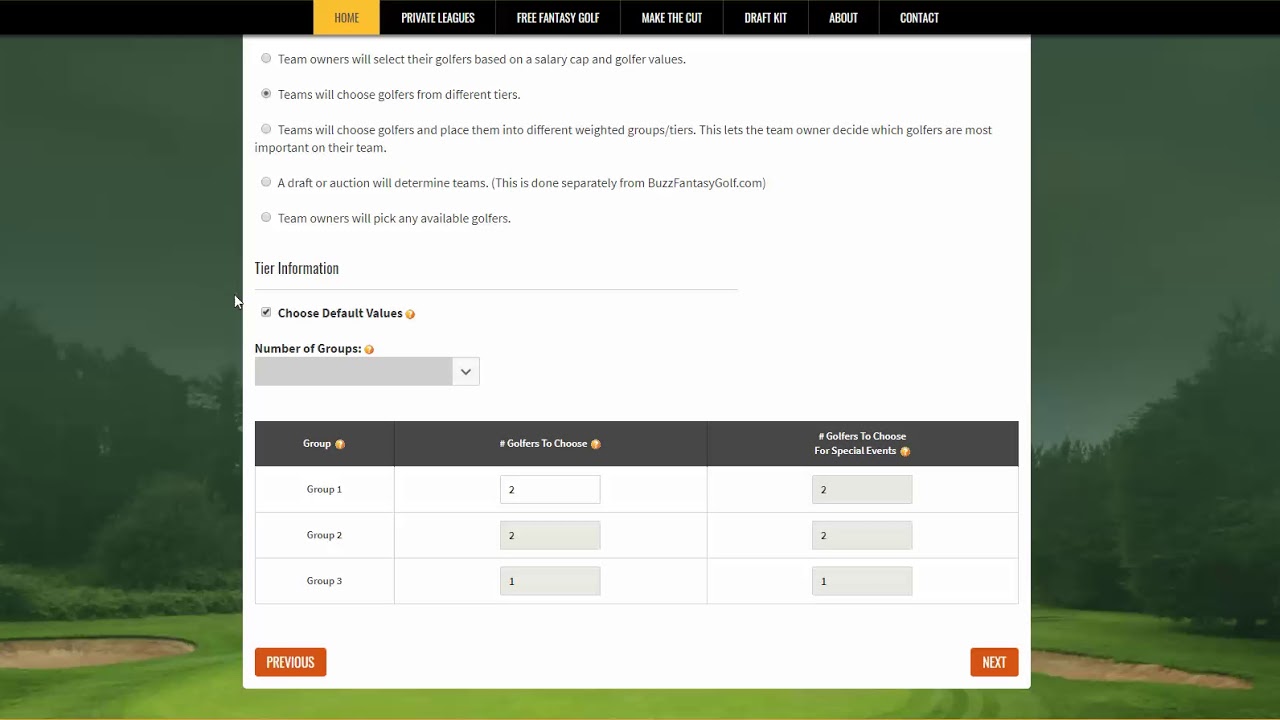Open Private Leagues menu item
Screen dimensions: 1280x720
tap(438, 18)
